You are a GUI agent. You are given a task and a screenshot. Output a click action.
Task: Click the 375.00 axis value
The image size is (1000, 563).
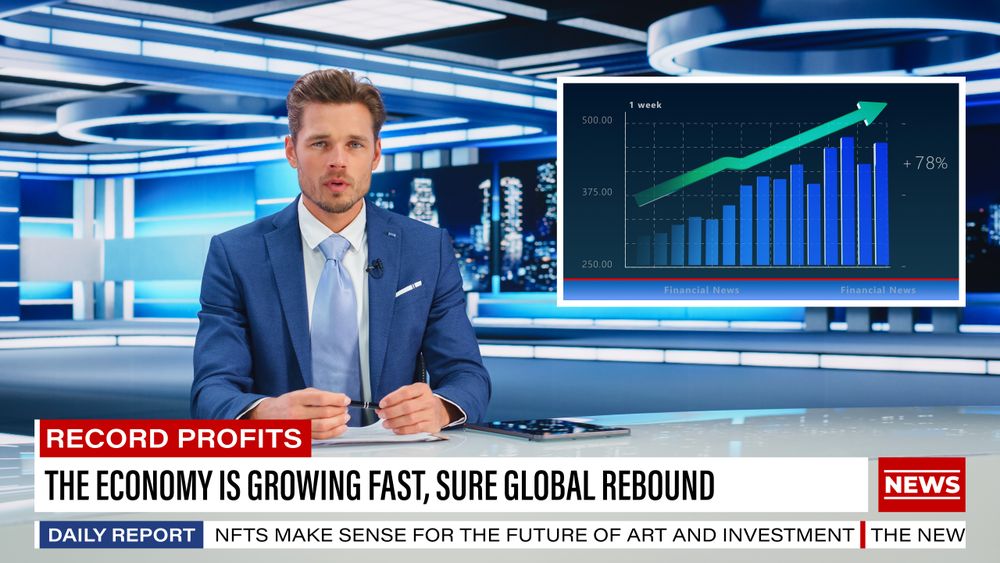coord(597,192)
